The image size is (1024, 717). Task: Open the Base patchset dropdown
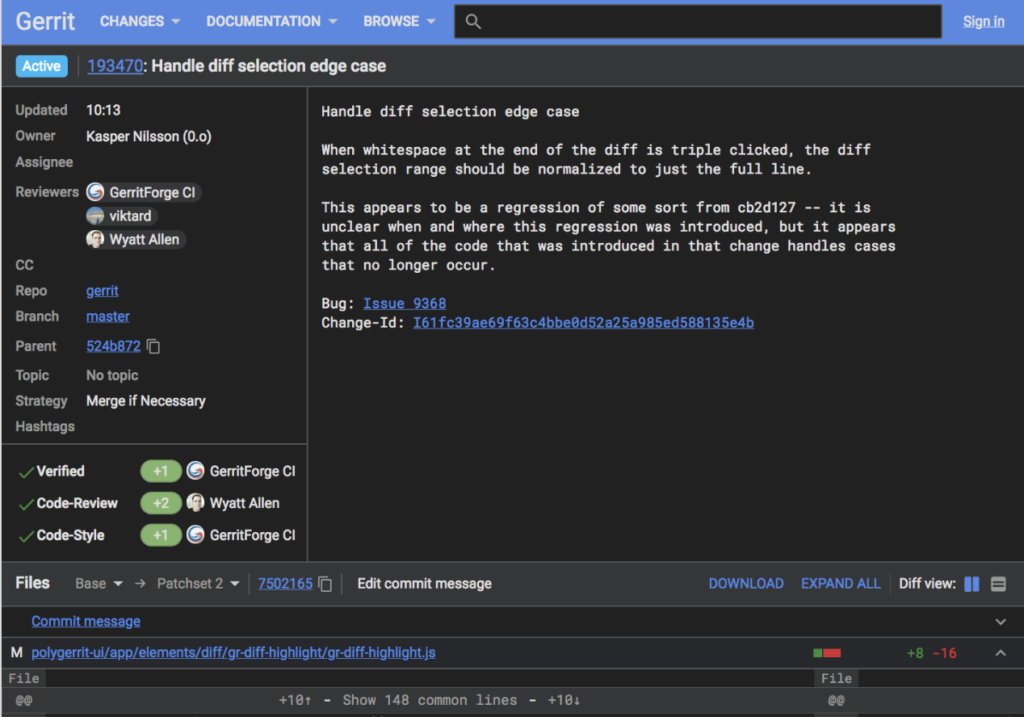click(x=99, y=584)
